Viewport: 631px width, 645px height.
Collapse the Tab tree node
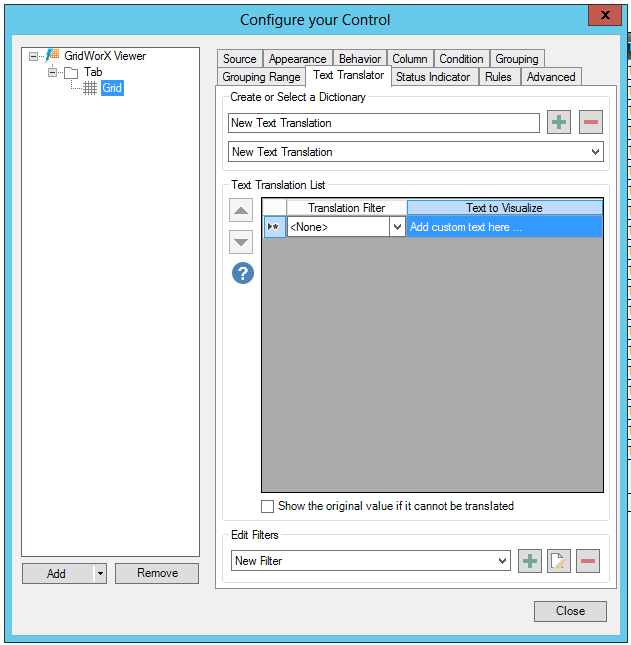tap(52, 73)
